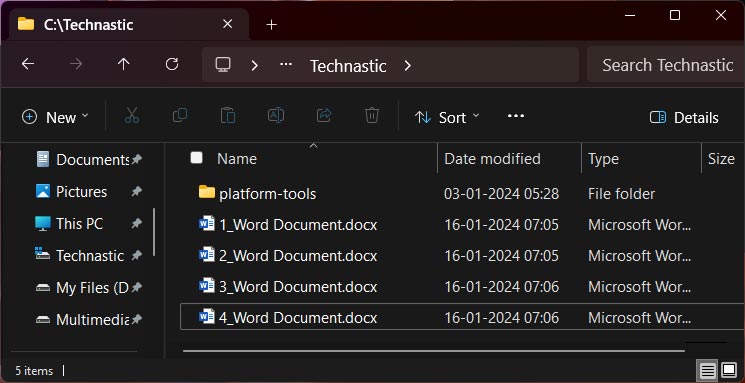Minimize the File Explorer window
Image resolution: width=745 pixels, height=383 pixels.
pos(630,15)
